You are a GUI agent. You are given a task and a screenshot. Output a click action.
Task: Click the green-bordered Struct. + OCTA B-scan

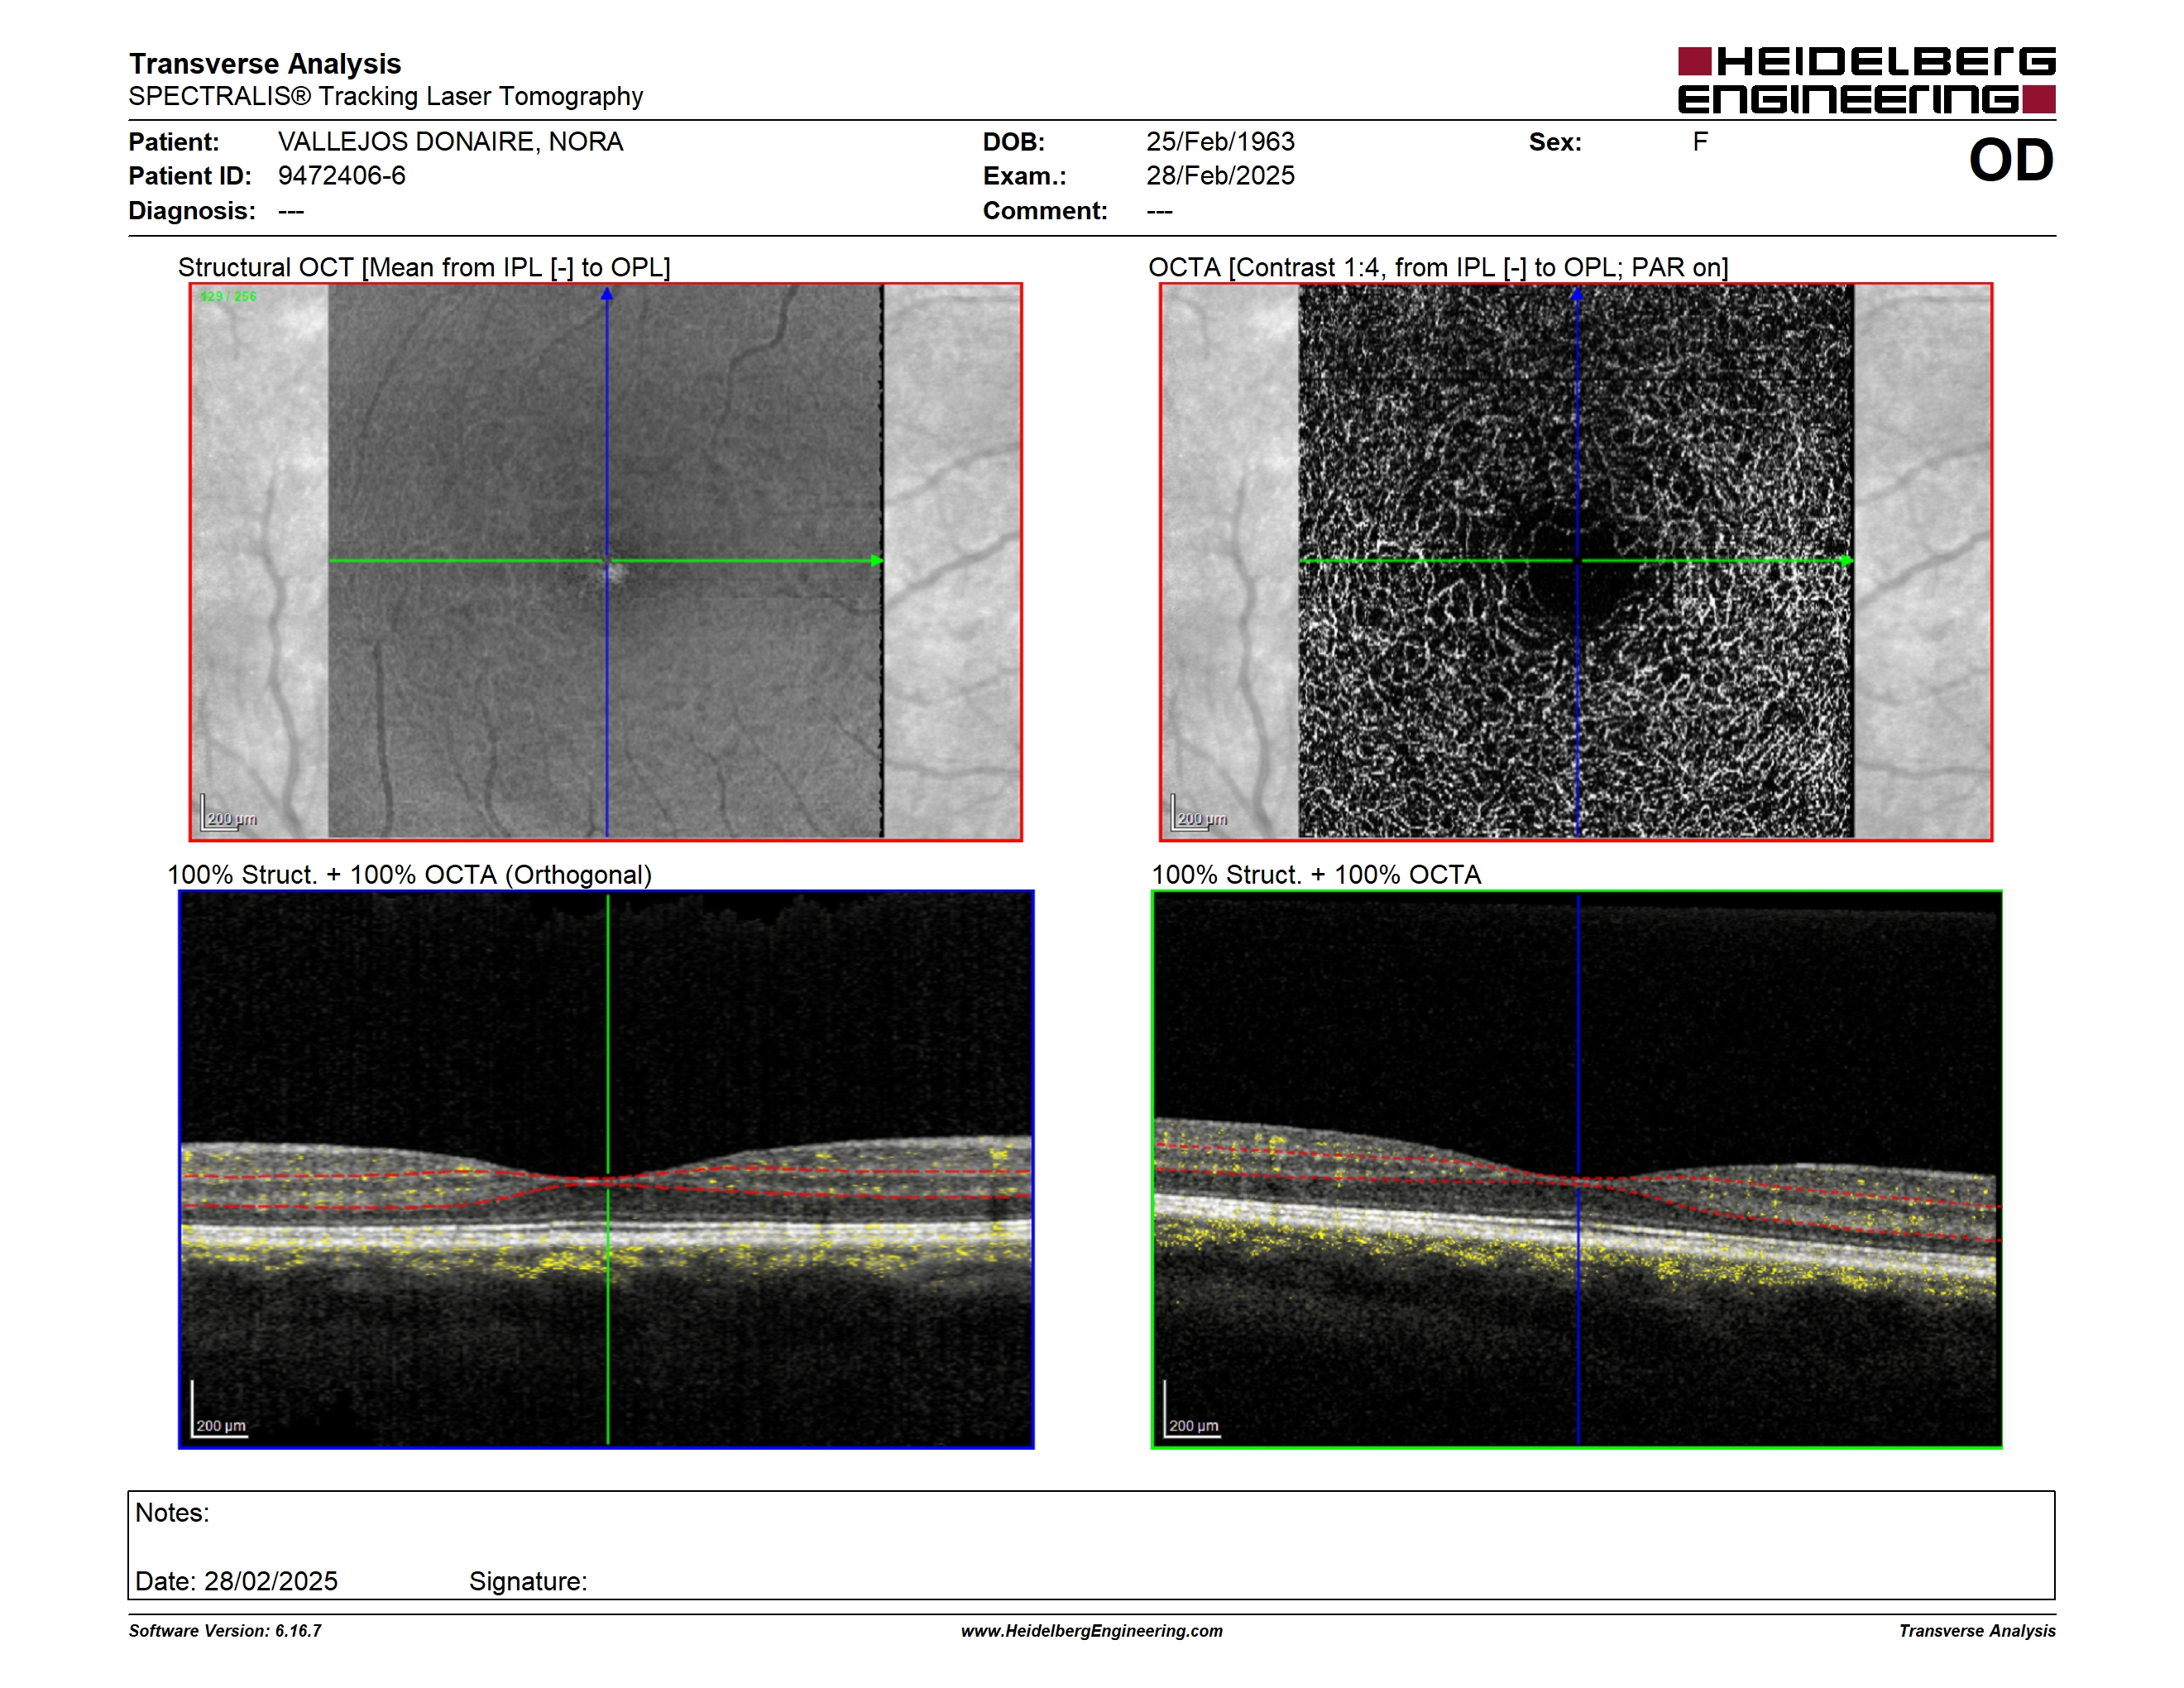tap(1577, 1169)
